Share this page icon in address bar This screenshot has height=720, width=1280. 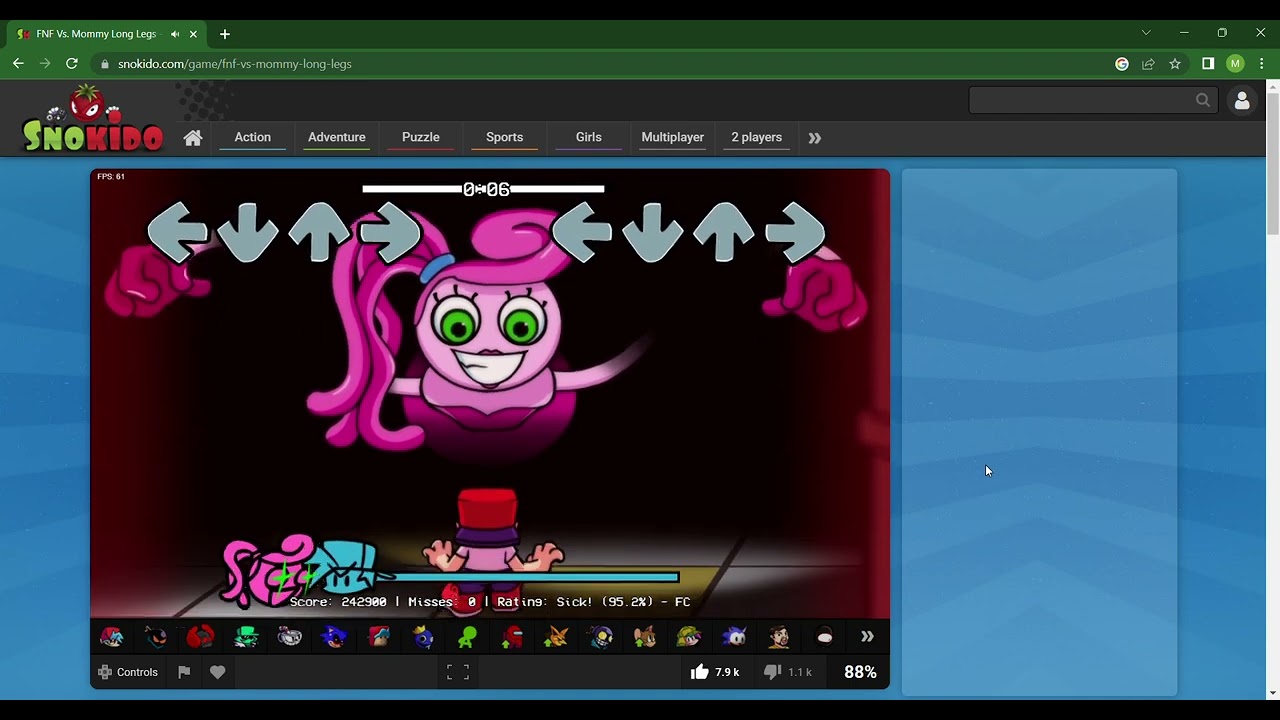click(x=1148, y=64)
